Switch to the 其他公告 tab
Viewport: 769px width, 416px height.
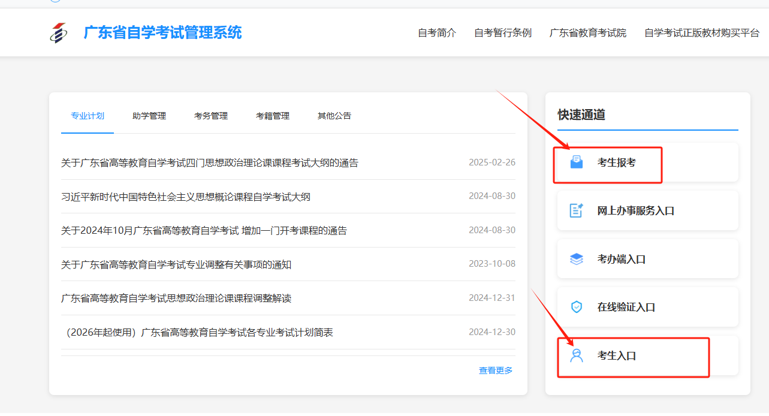point(334,116)
